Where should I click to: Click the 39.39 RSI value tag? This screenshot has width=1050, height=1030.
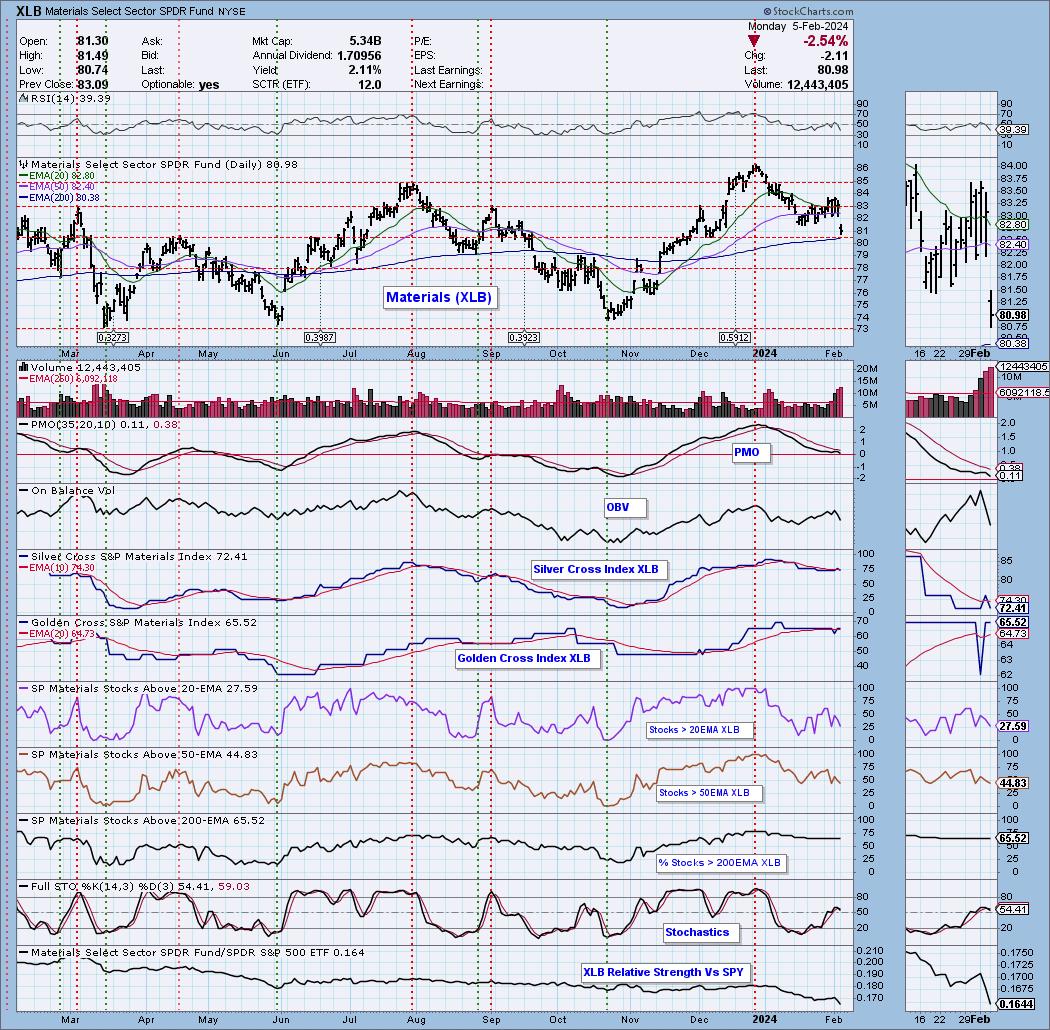[1012, 129]
